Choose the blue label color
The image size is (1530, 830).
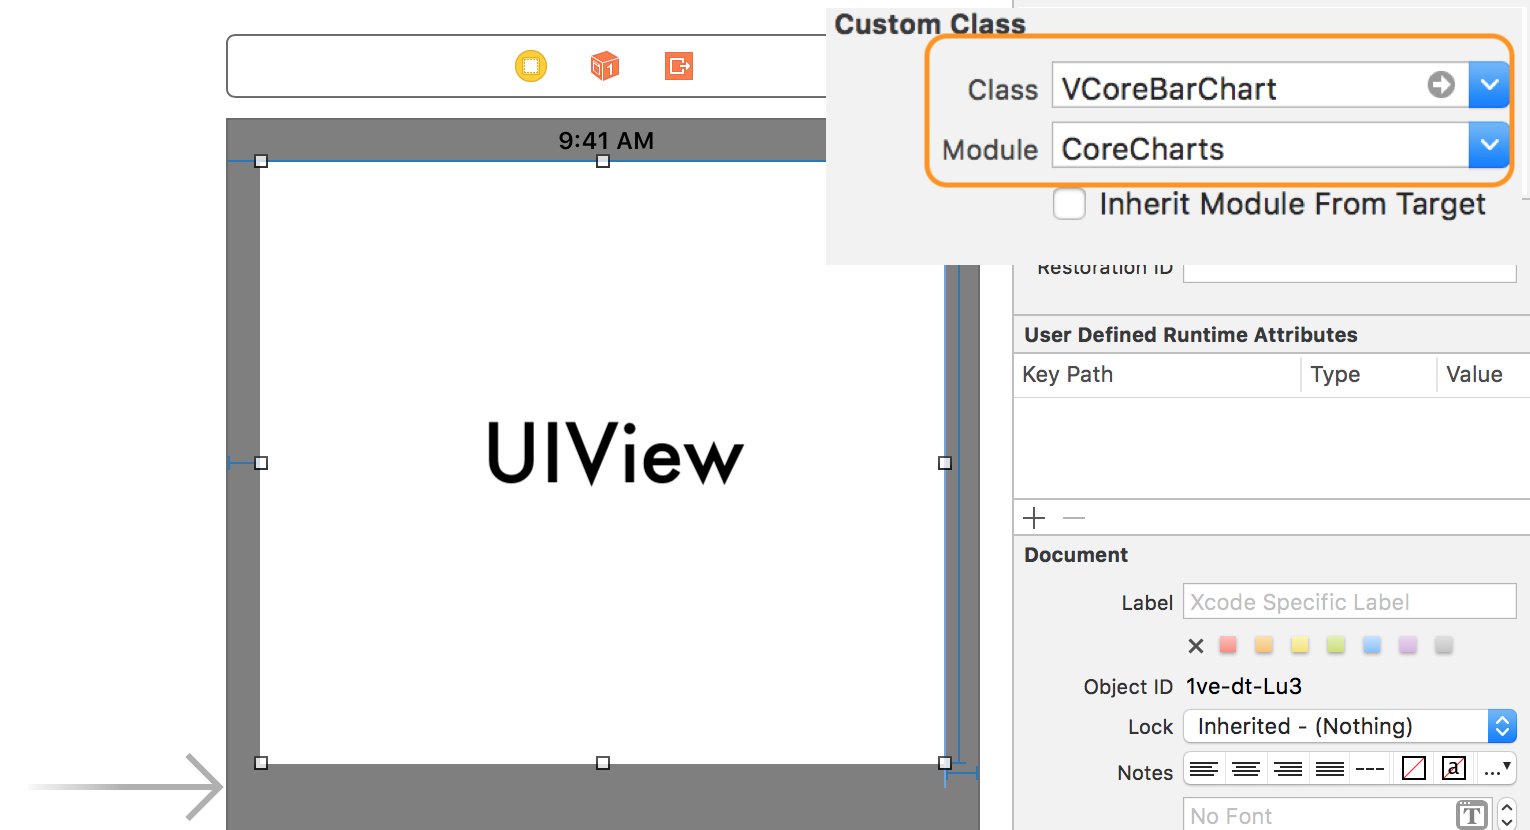1372,645
